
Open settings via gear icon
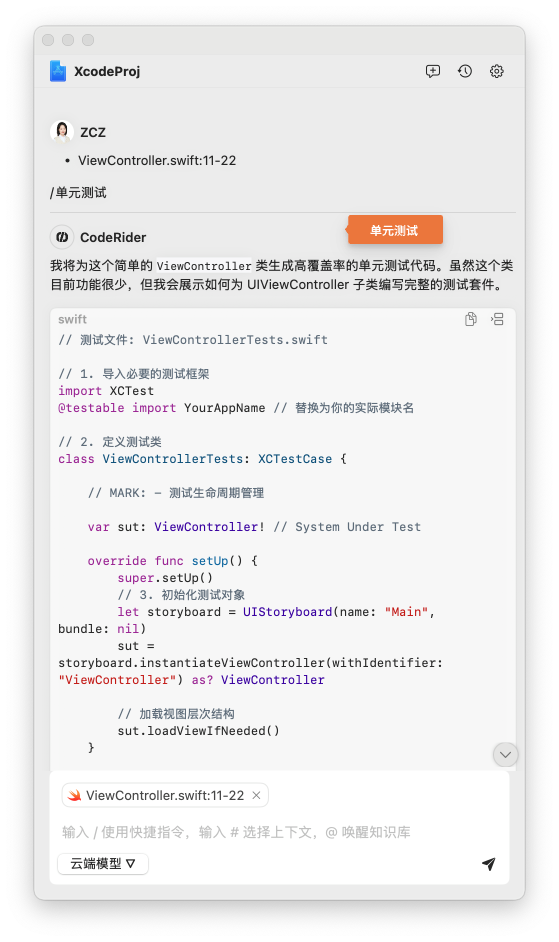tap(496, 71)
